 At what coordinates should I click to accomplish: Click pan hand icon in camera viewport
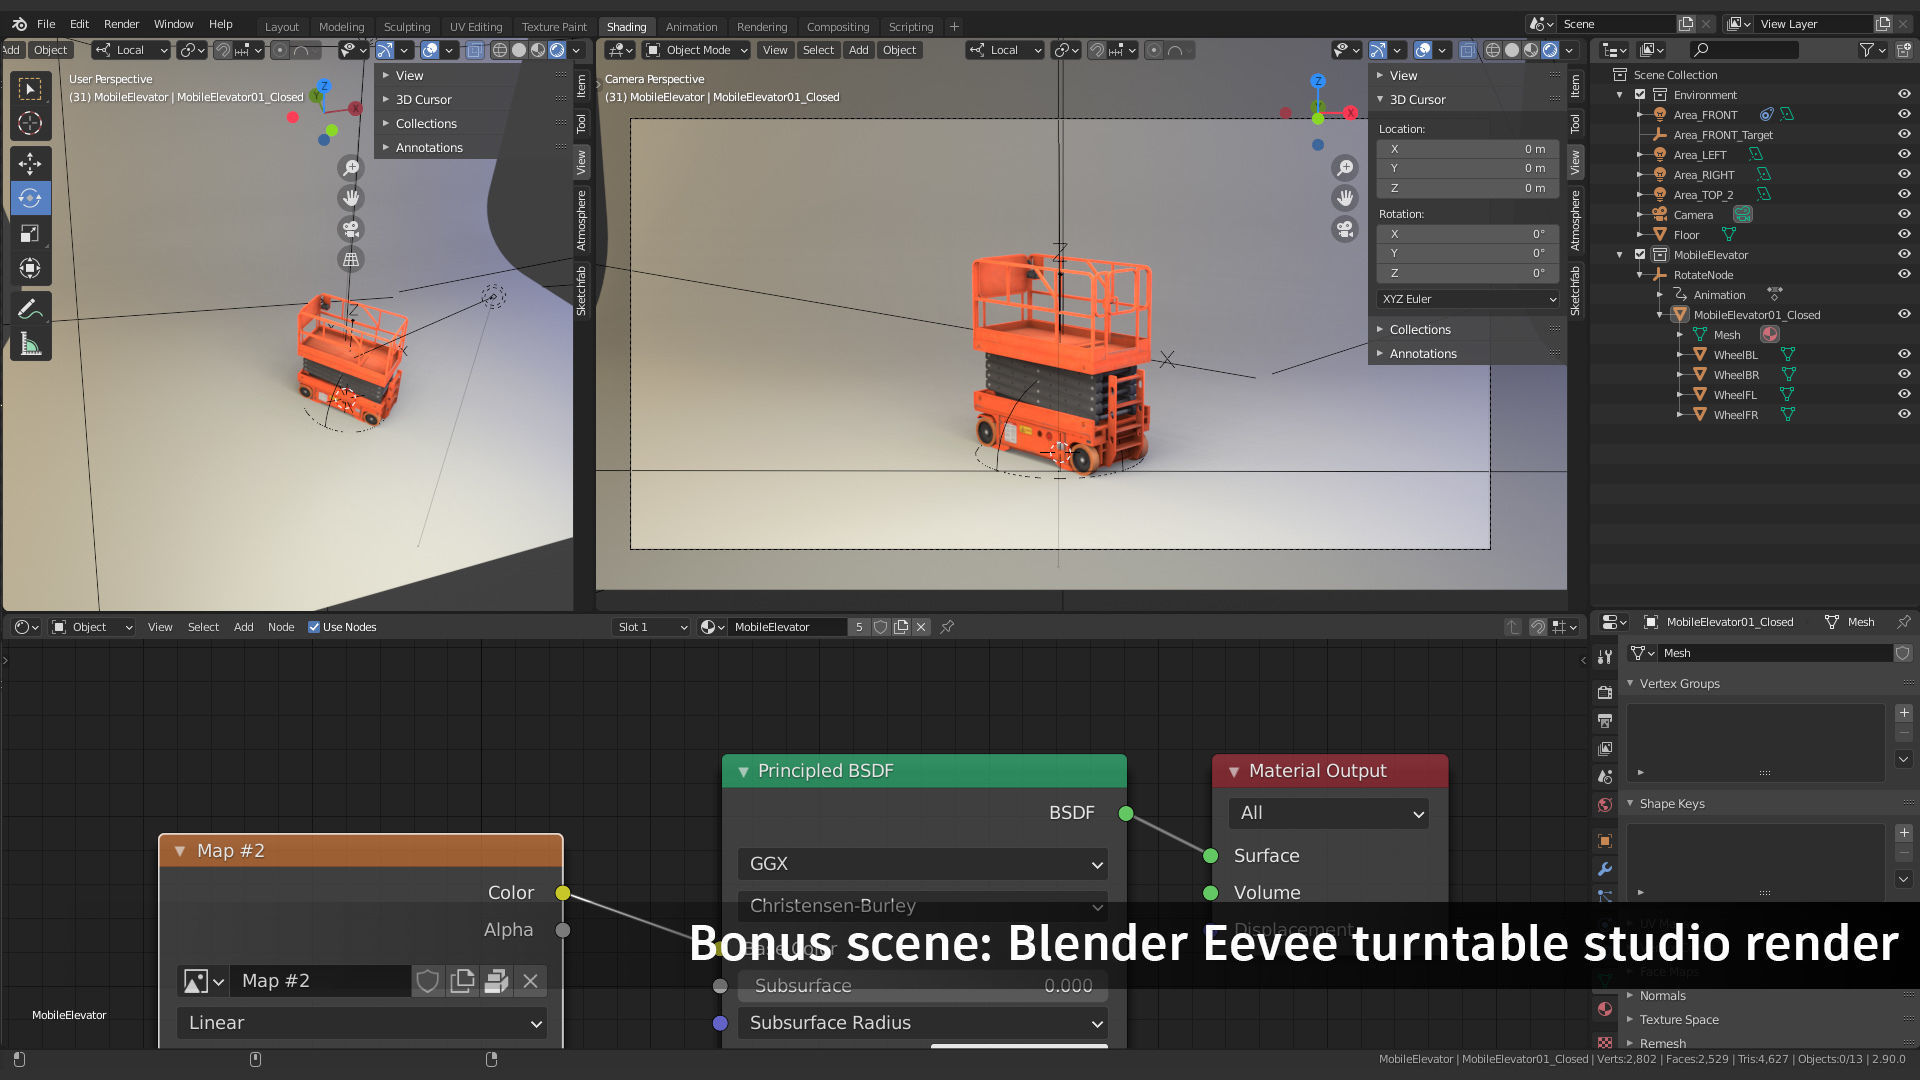click(x=1346, y=198)
